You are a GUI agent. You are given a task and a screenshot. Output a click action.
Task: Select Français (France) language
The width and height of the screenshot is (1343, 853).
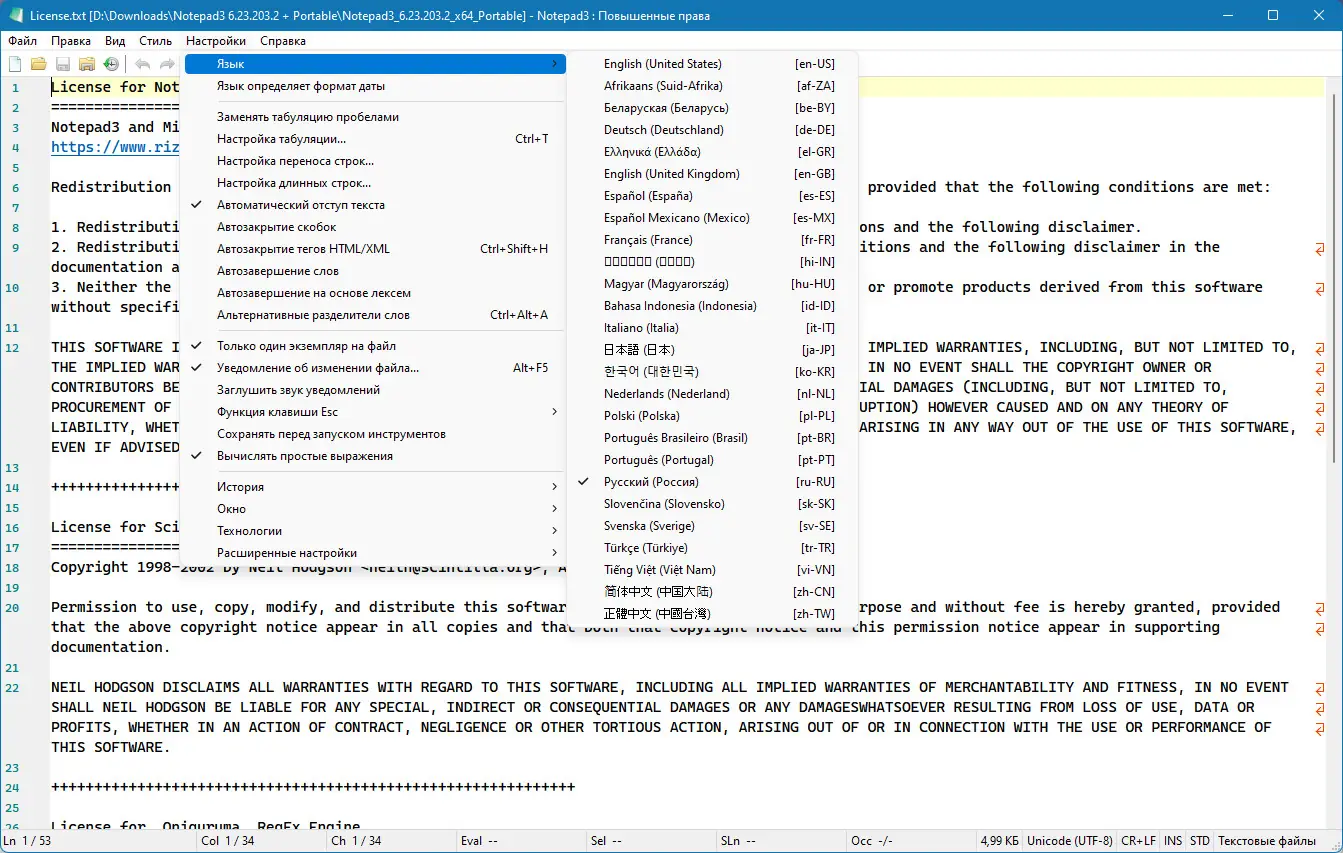point(712,240)
